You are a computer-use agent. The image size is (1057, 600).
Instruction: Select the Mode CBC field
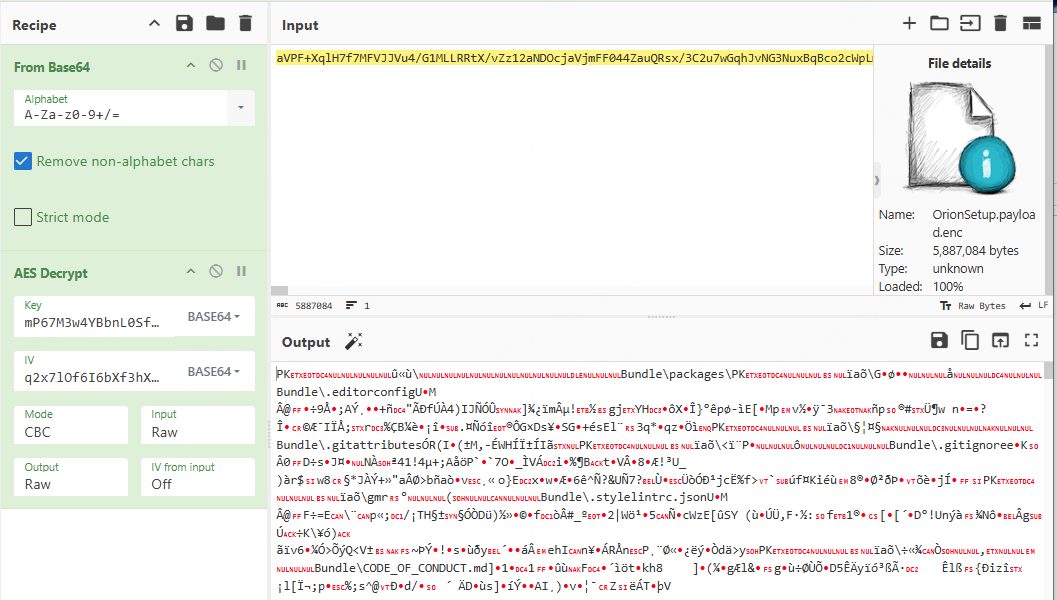71,424
